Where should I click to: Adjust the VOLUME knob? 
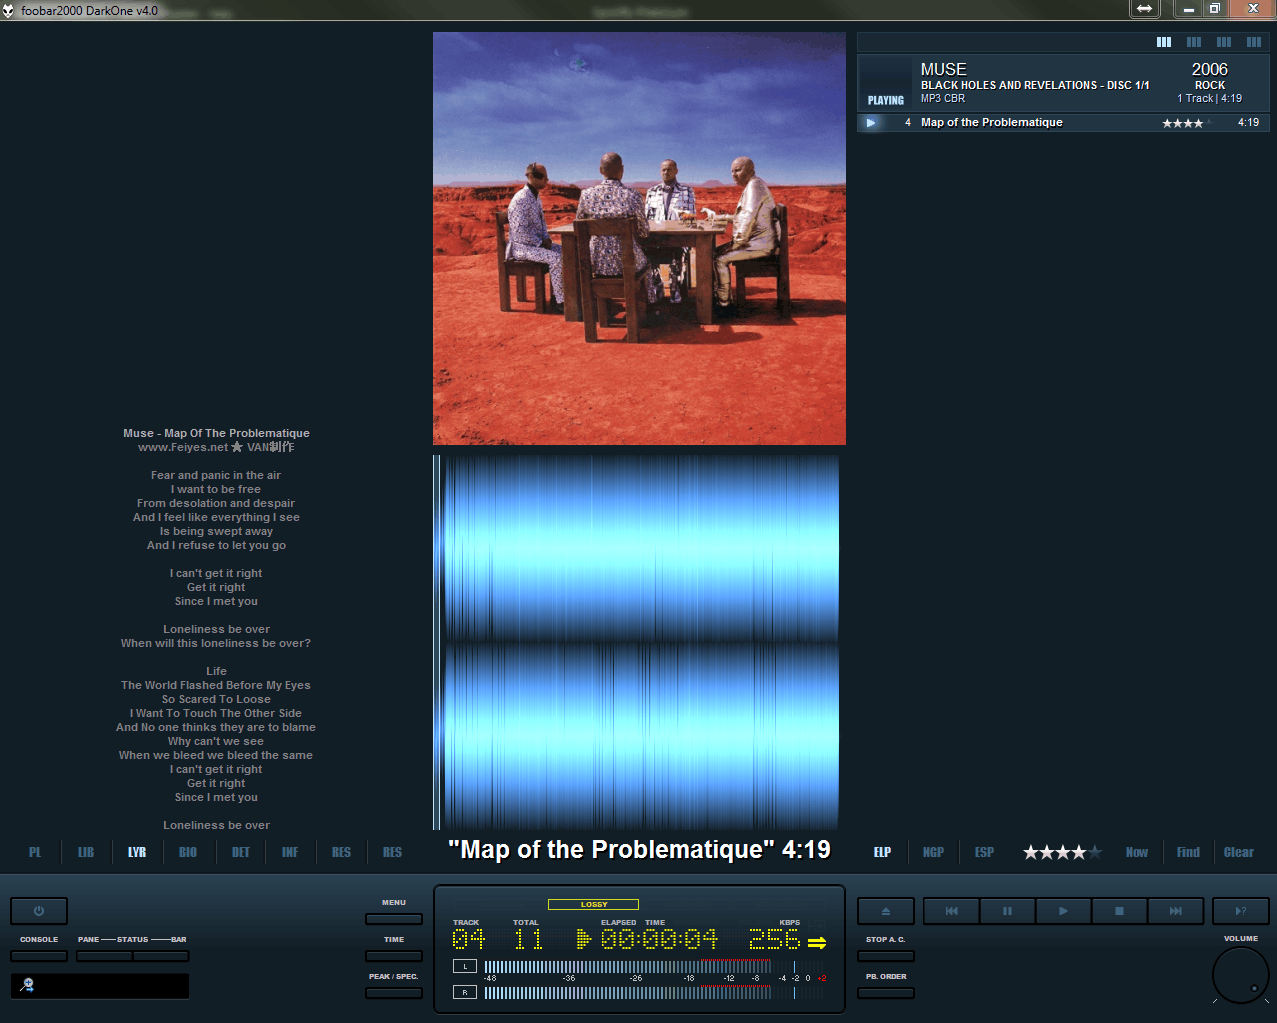pos(1241,975)
